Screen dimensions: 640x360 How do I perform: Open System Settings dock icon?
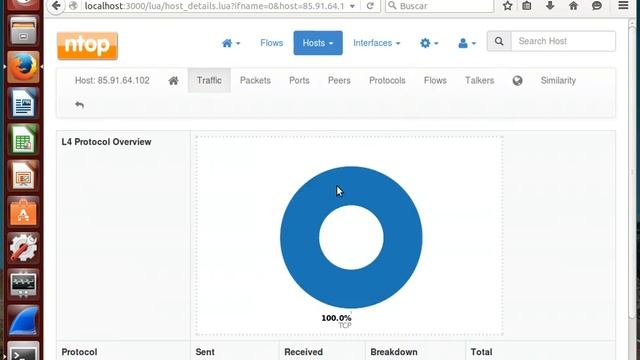coord(23,248)
